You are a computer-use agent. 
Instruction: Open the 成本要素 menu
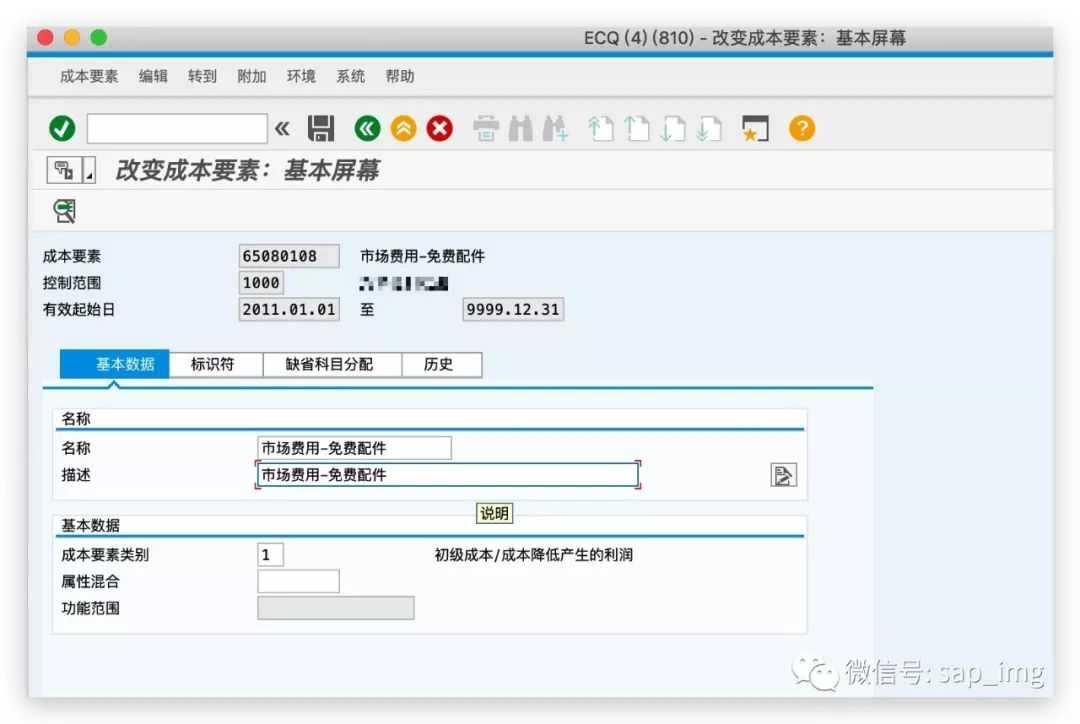click(89, 76)
